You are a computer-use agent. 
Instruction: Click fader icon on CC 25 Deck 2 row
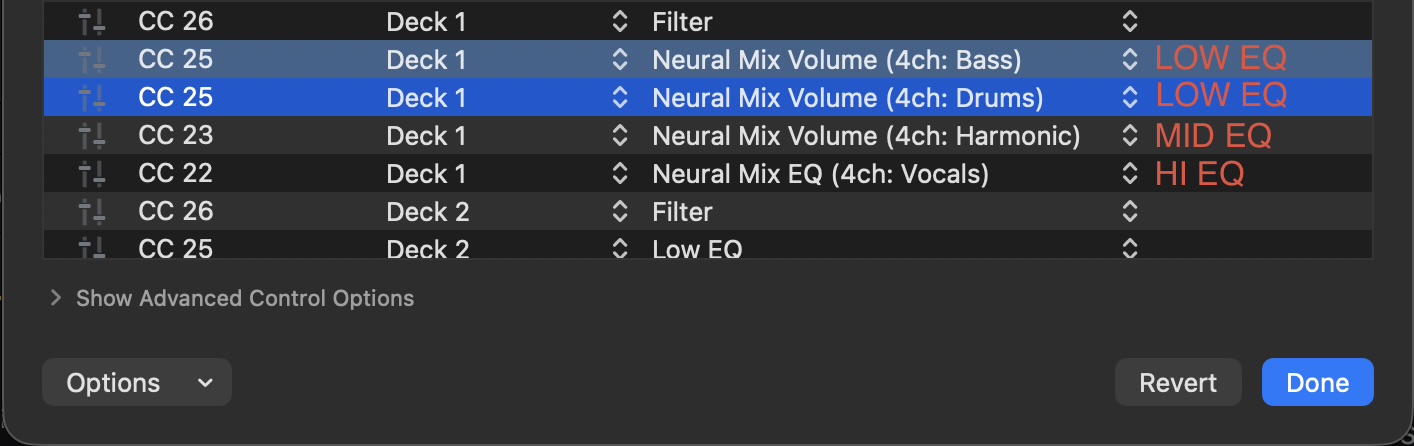pyautogui.click(x=91, y=248)
